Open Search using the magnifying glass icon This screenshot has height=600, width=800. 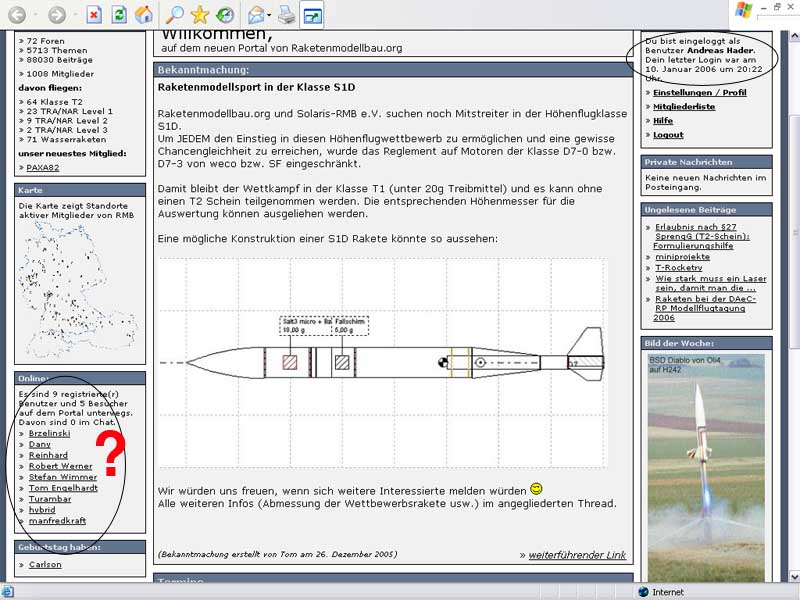[174, 14]
